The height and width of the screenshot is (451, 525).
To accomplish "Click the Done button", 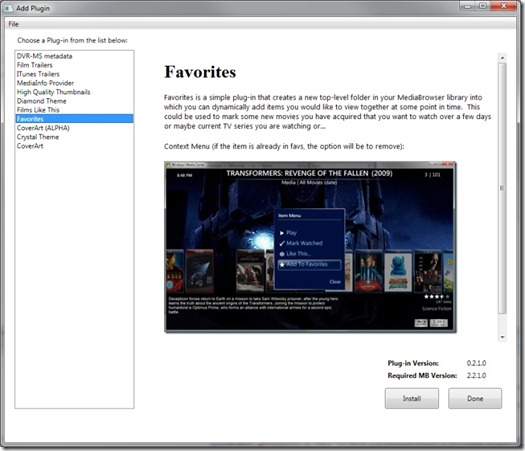I will click(475, 398).
